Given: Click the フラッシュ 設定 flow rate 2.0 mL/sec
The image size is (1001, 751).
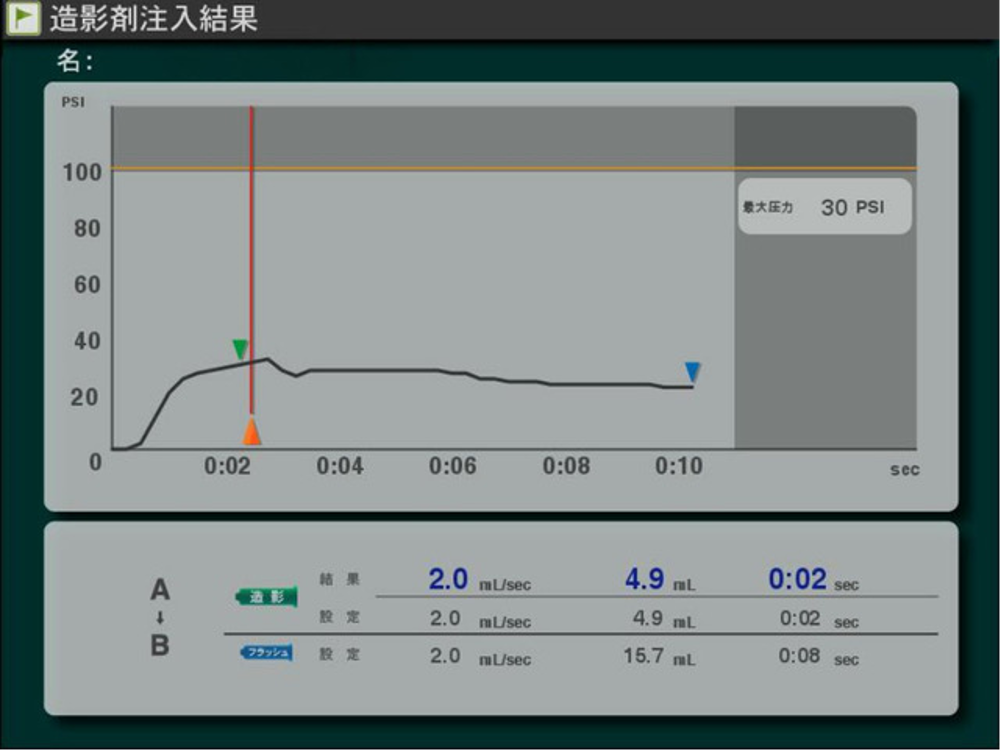Looking at the screenshot, I should (480, 656).
